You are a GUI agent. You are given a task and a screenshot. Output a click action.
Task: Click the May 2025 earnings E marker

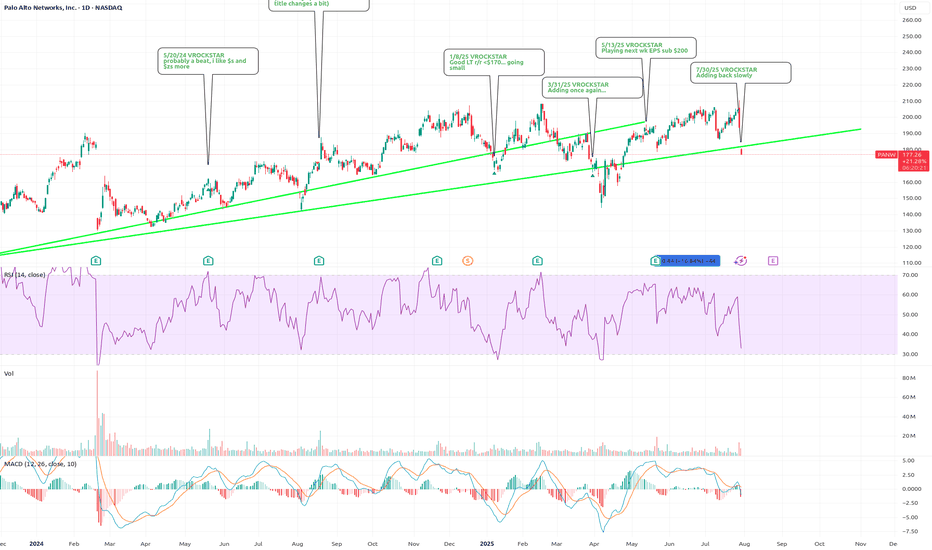655,260
